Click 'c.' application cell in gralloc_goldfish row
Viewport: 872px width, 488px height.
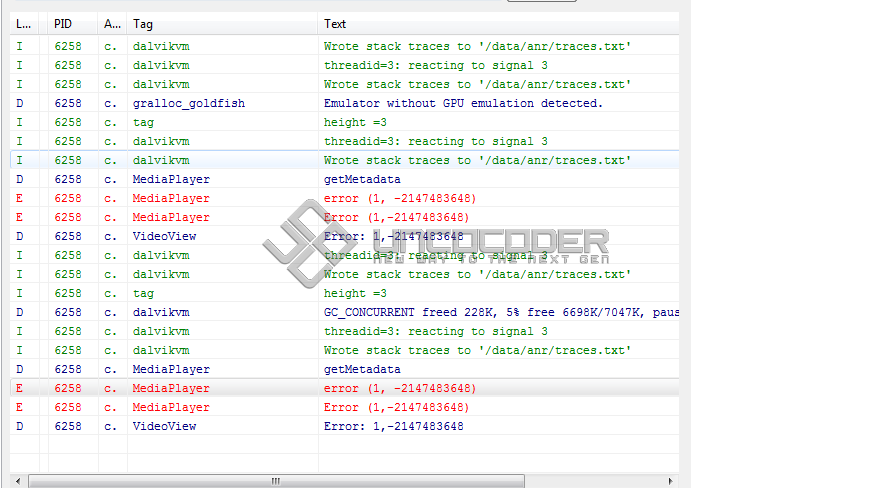point(110,103)
